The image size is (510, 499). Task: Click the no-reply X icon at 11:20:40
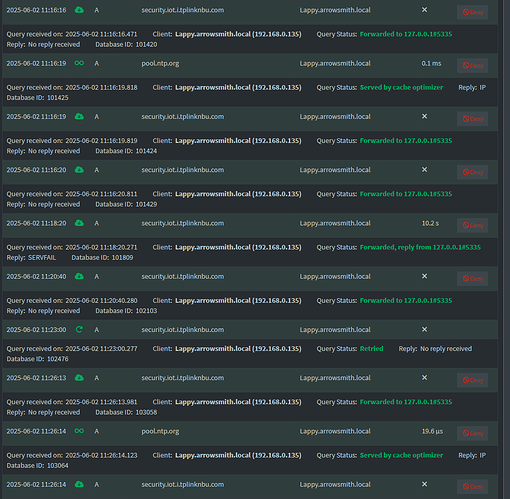coord(424,276)
